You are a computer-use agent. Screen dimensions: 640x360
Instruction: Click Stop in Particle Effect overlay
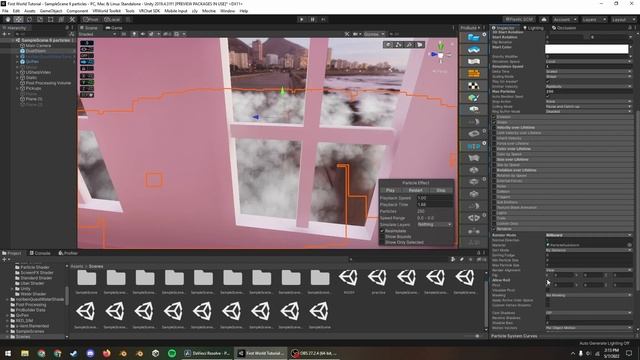pos(441,190)
